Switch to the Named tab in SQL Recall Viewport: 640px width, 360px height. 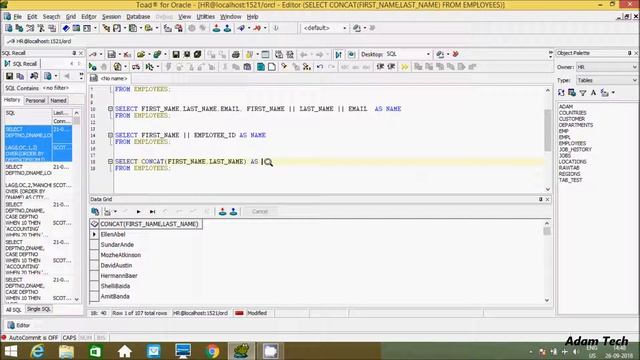[x=58, y=100]
